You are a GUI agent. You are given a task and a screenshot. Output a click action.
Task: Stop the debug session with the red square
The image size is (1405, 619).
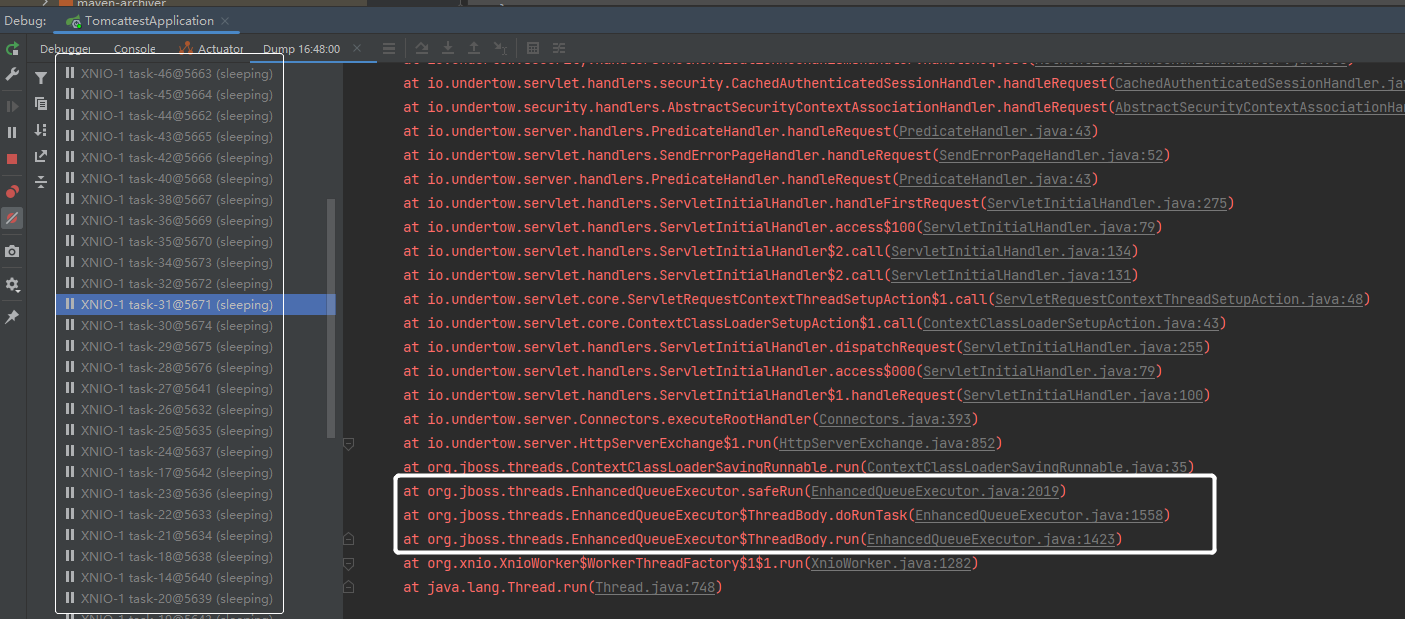(12, 159)
